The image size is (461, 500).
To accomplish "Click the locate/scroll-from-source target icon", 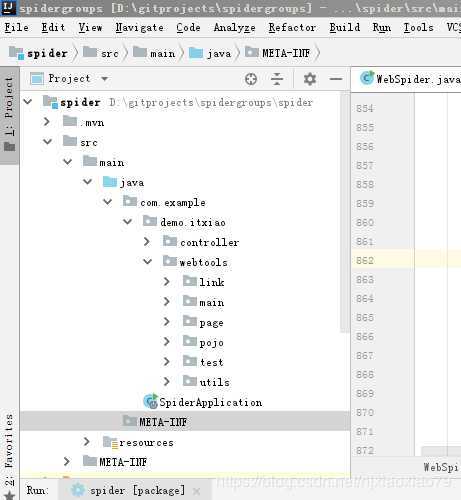I will click(251, 79).
